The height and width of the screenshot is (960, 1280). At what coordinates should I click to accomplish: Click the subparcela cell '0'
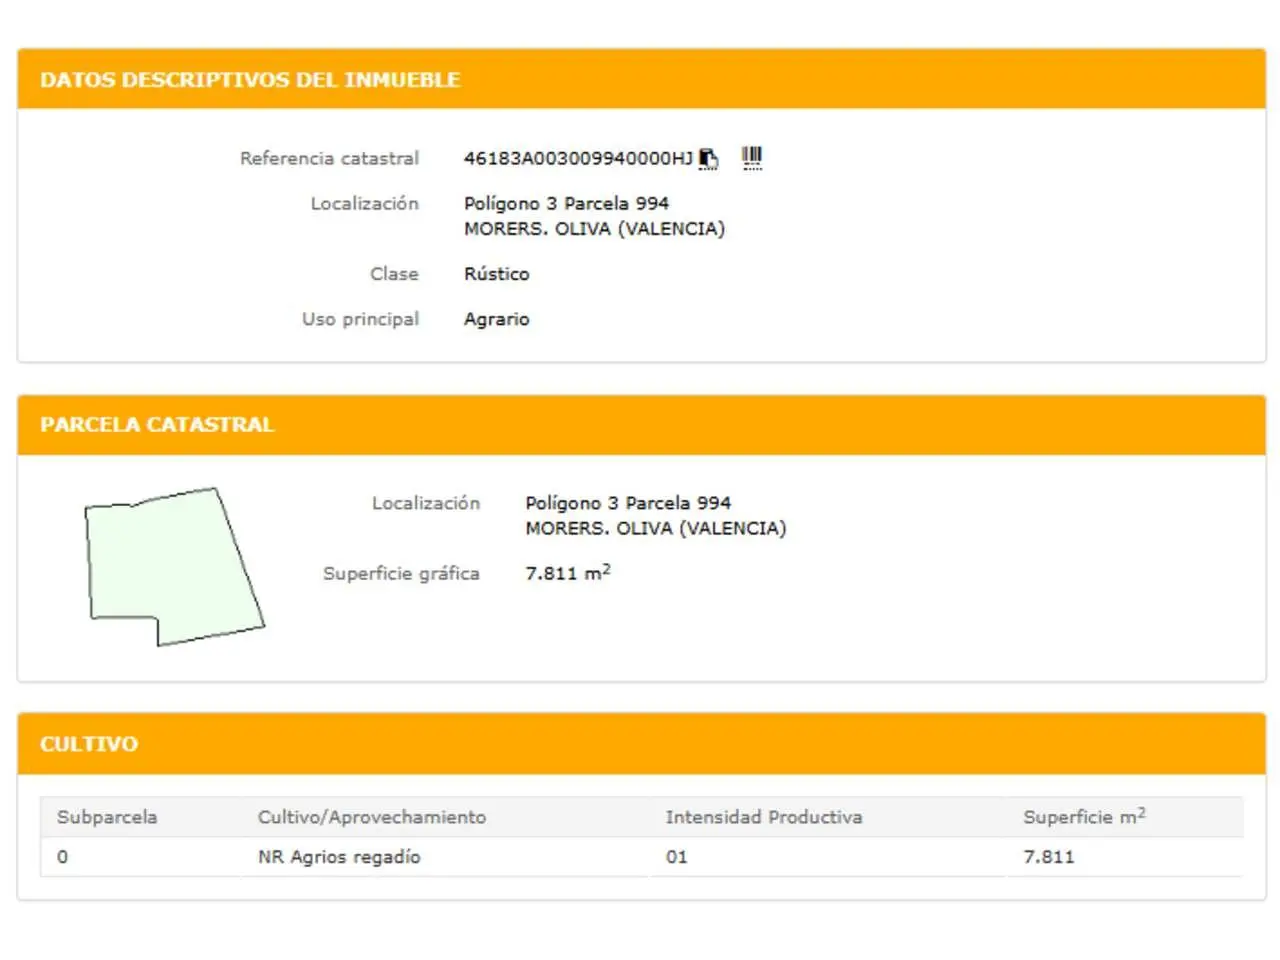point(63,857)
